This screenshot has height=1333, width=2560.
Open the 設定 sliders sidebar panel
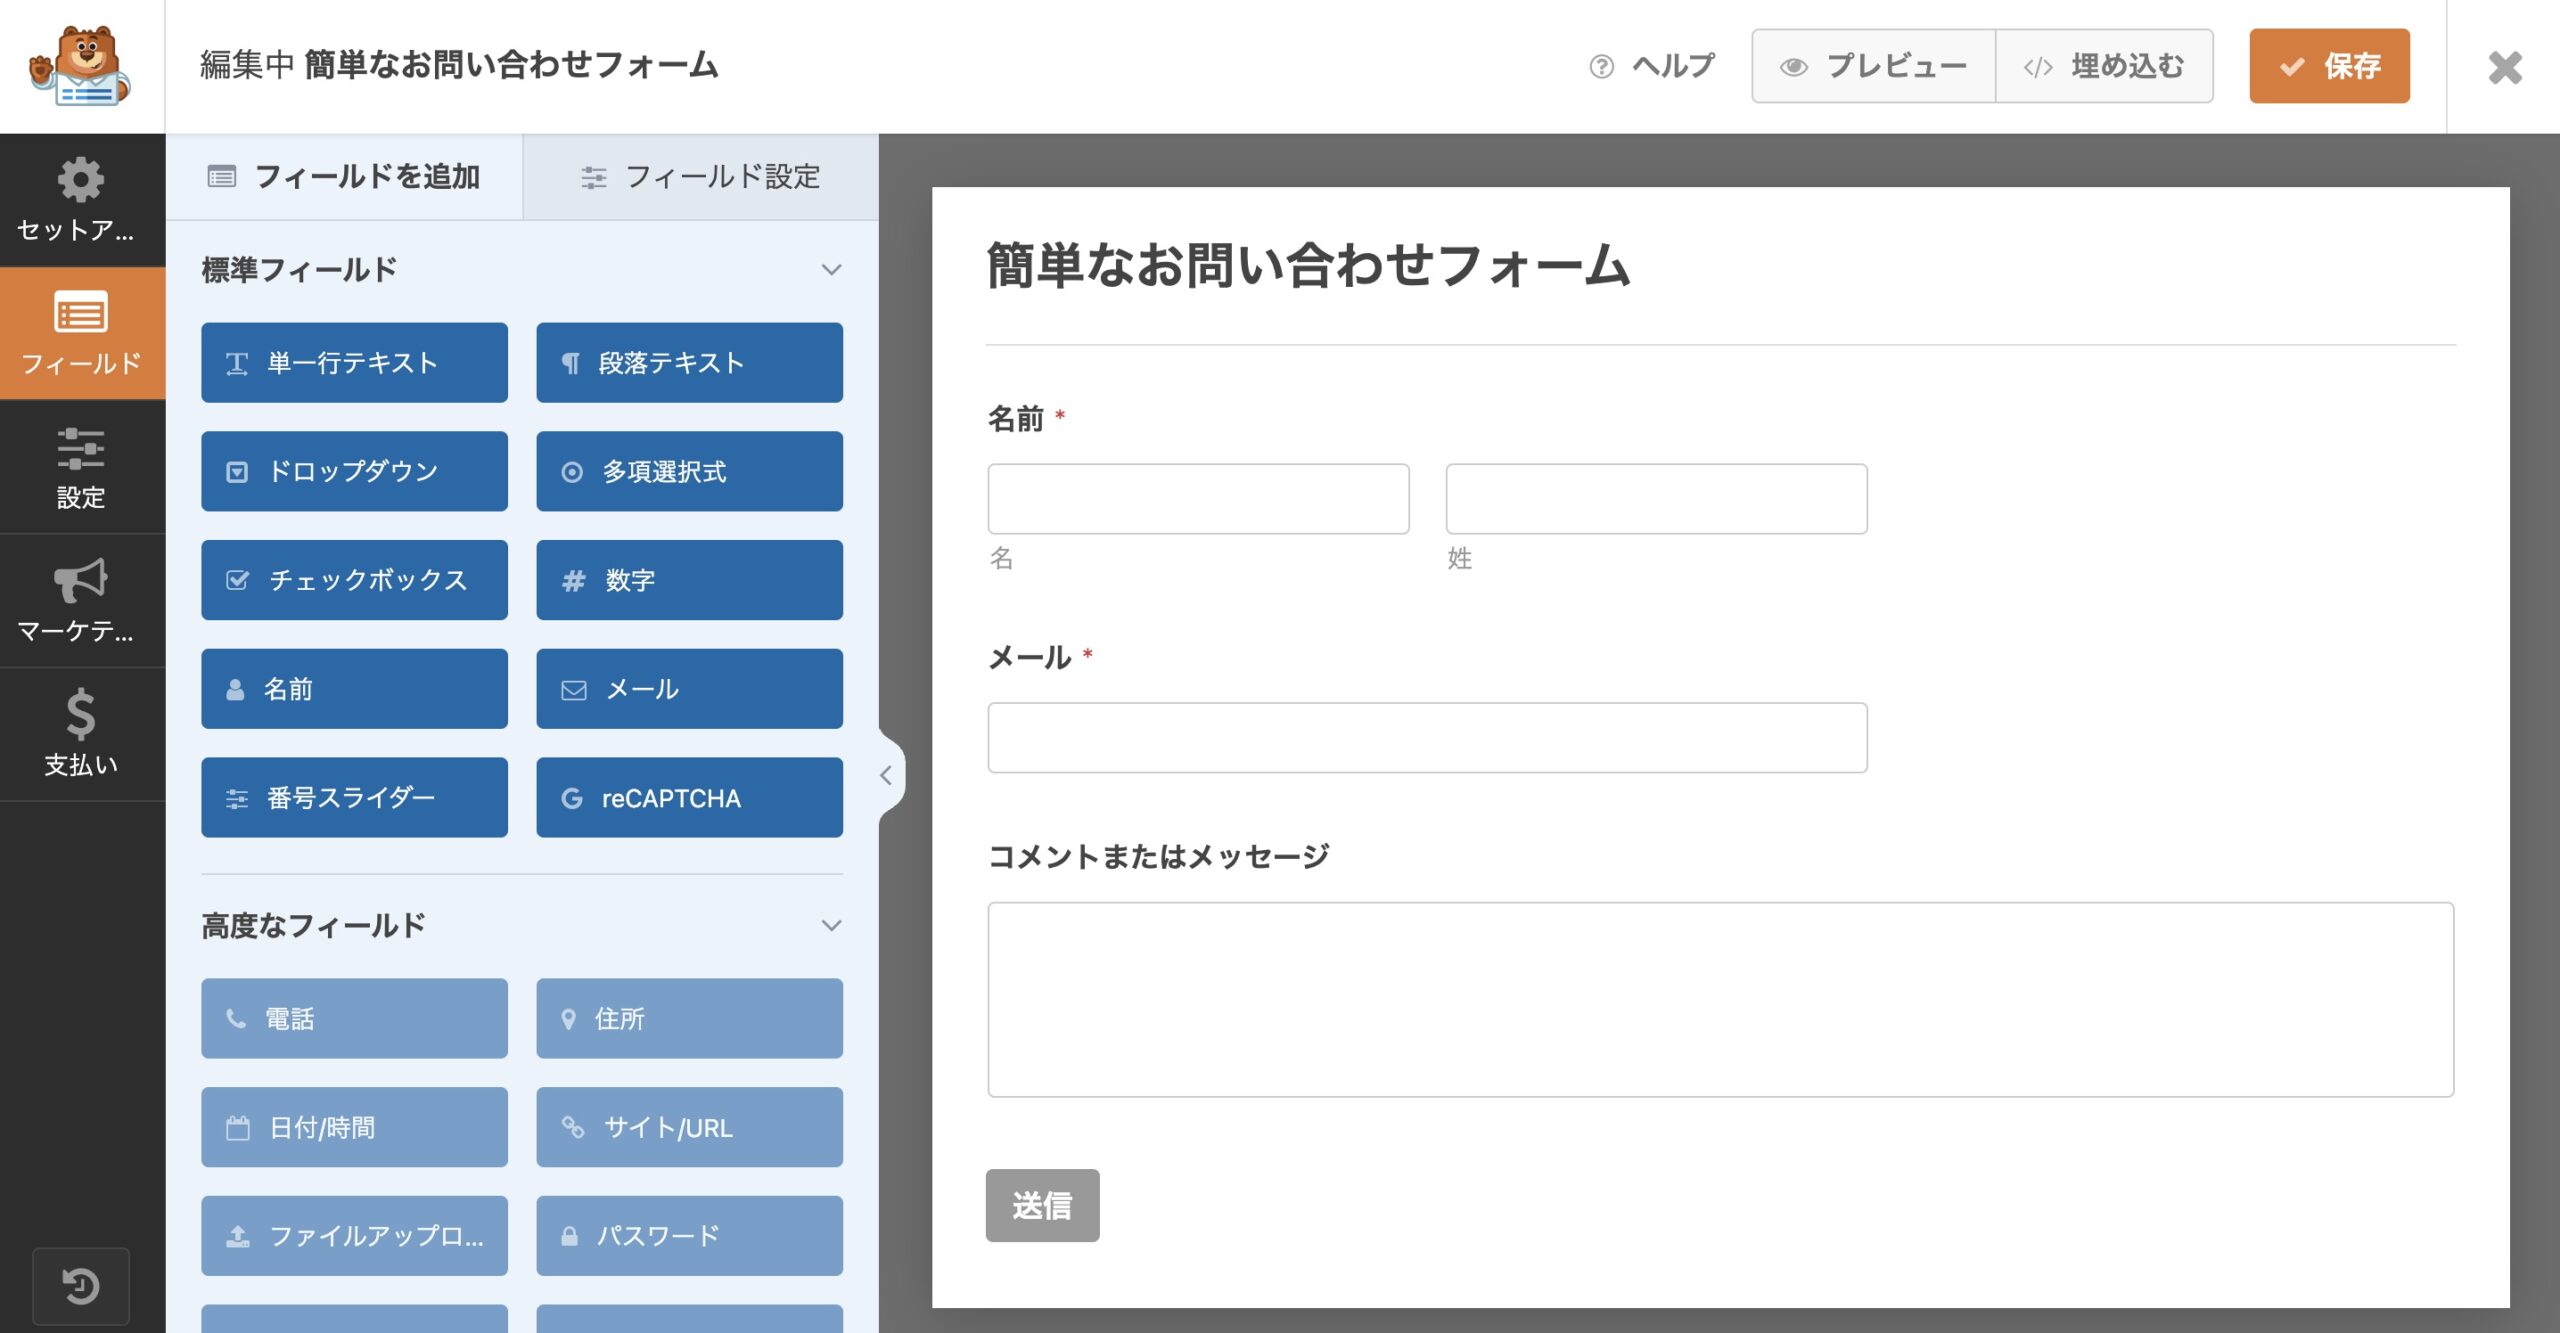click(x=81, y=467)
